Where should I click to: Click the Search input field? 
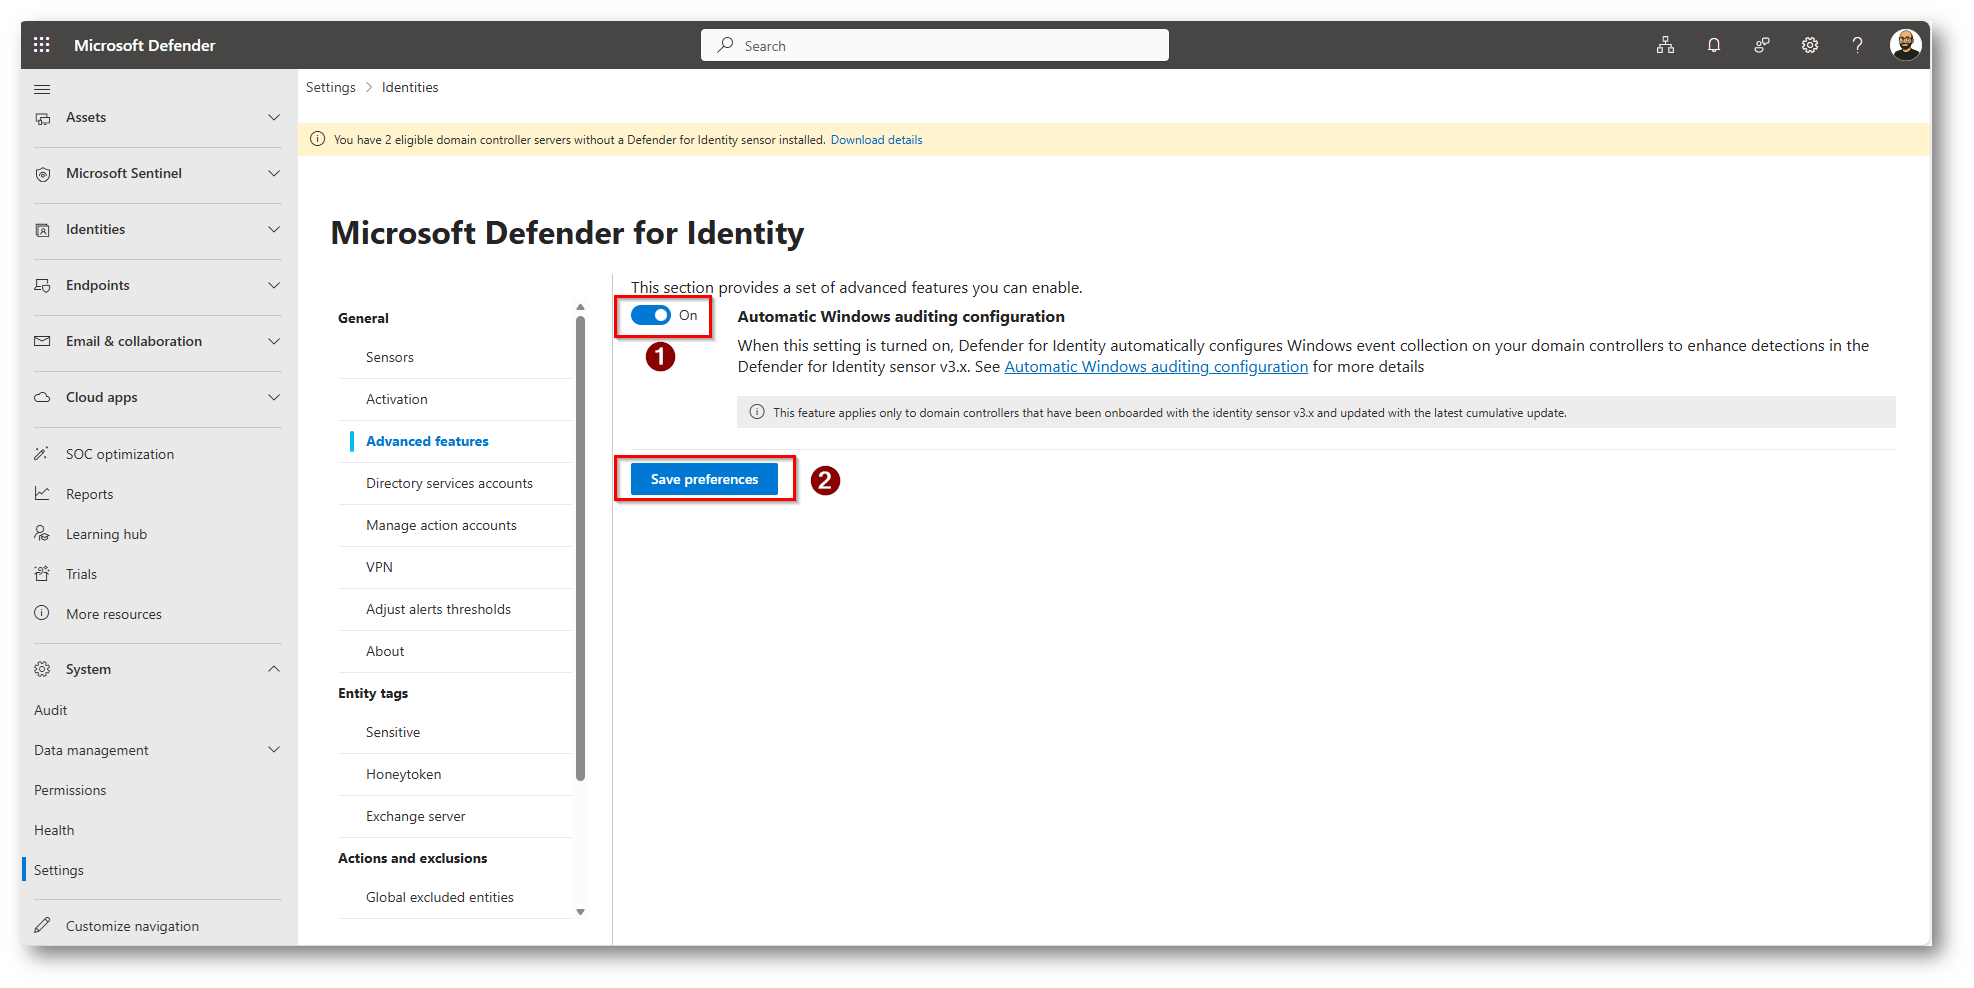pos(935,46)
